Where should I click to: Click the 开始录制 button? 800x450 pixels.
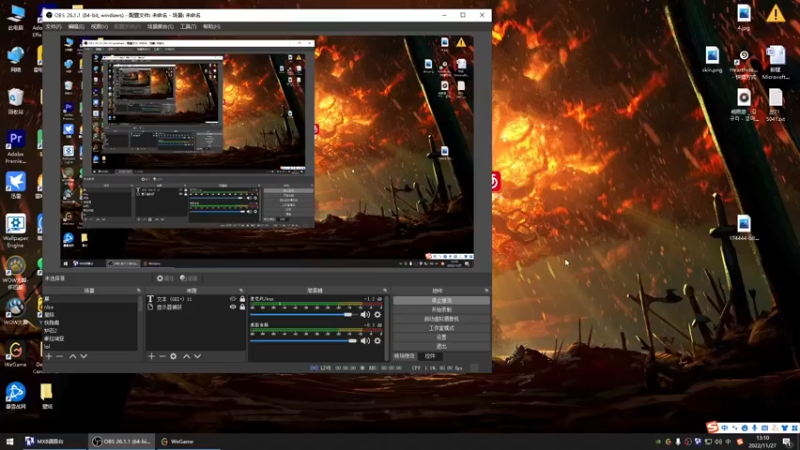(x=441, y=309)
